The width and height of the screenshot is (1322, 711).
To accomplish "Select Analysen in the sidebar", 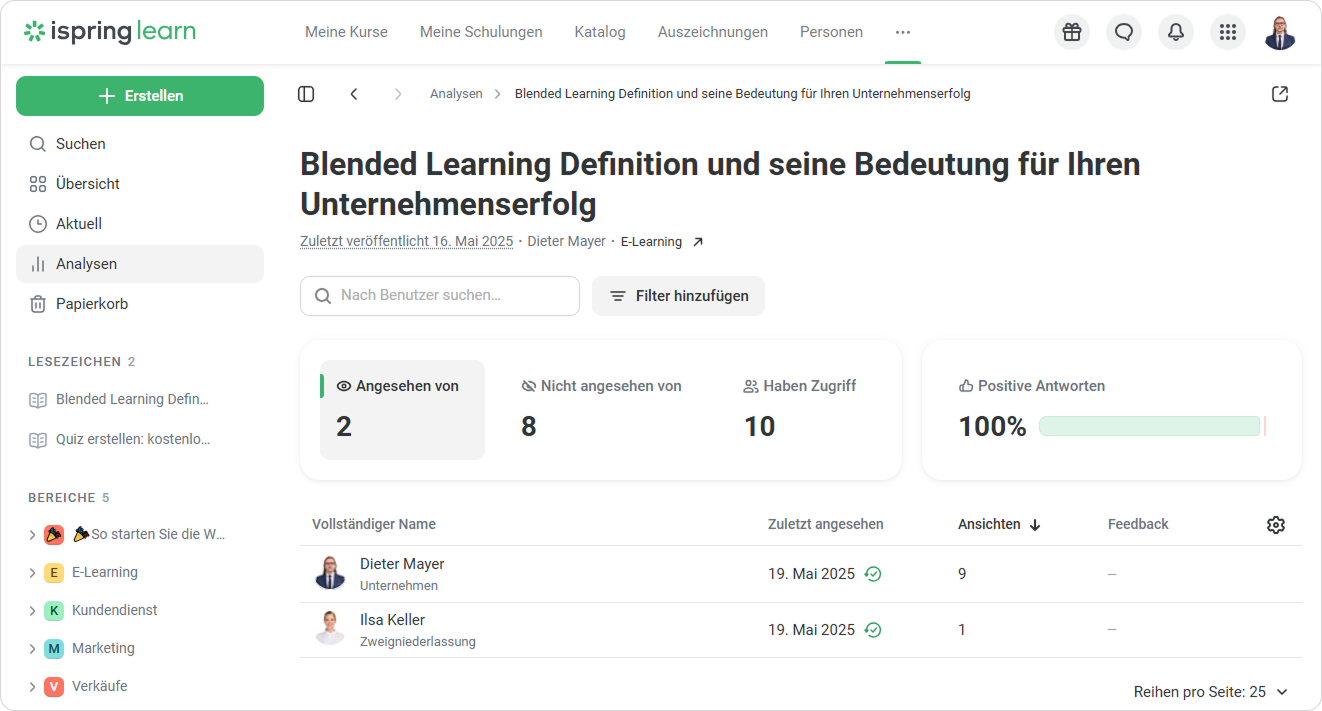I will pos(140,264).
